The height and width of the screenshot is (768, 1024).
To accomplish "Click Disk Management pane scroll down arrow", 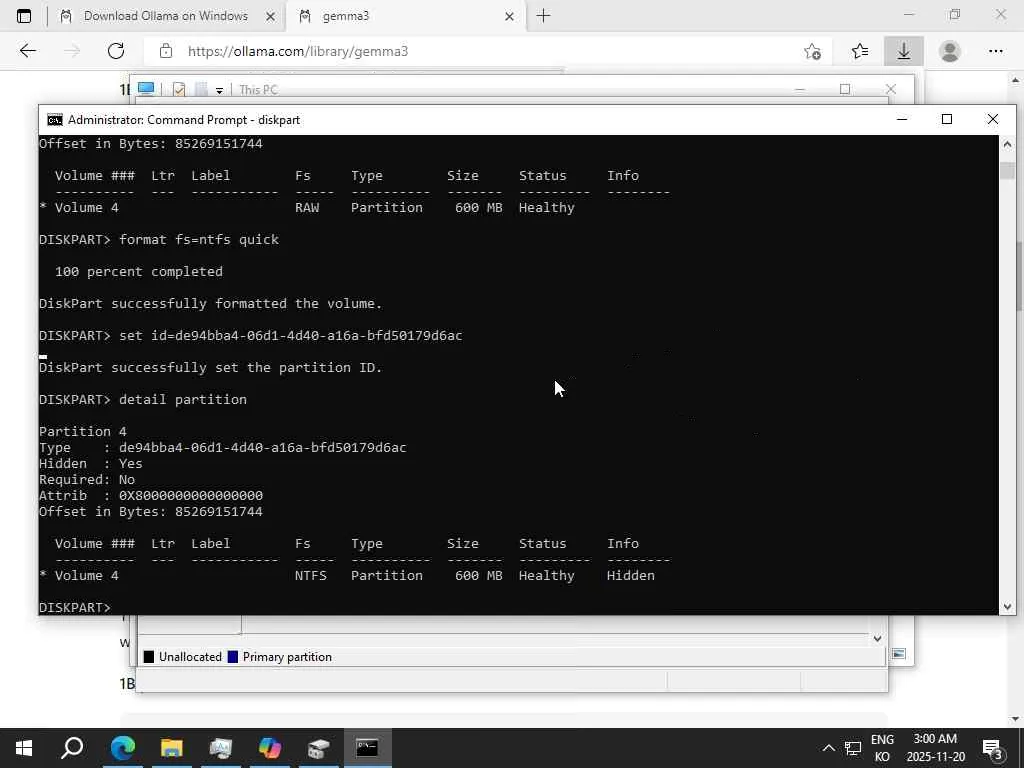I will point(878,639).
